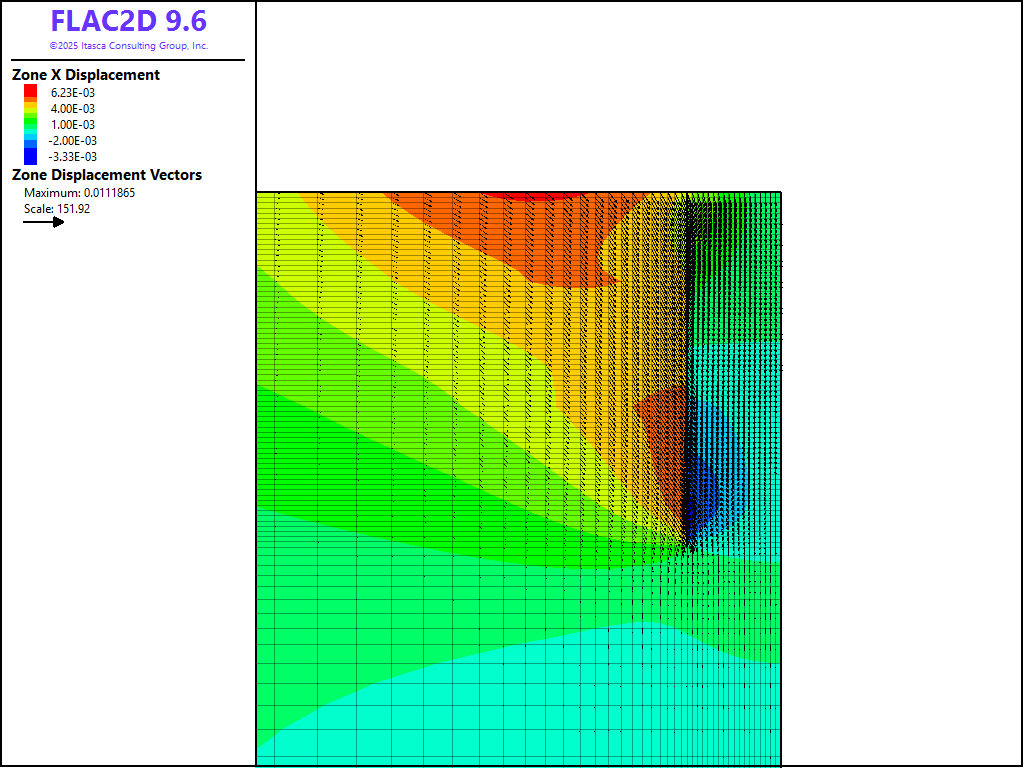1024x768 pixels.
Task: Click the 4.00E-03 contour label
Action: (73, 109)
